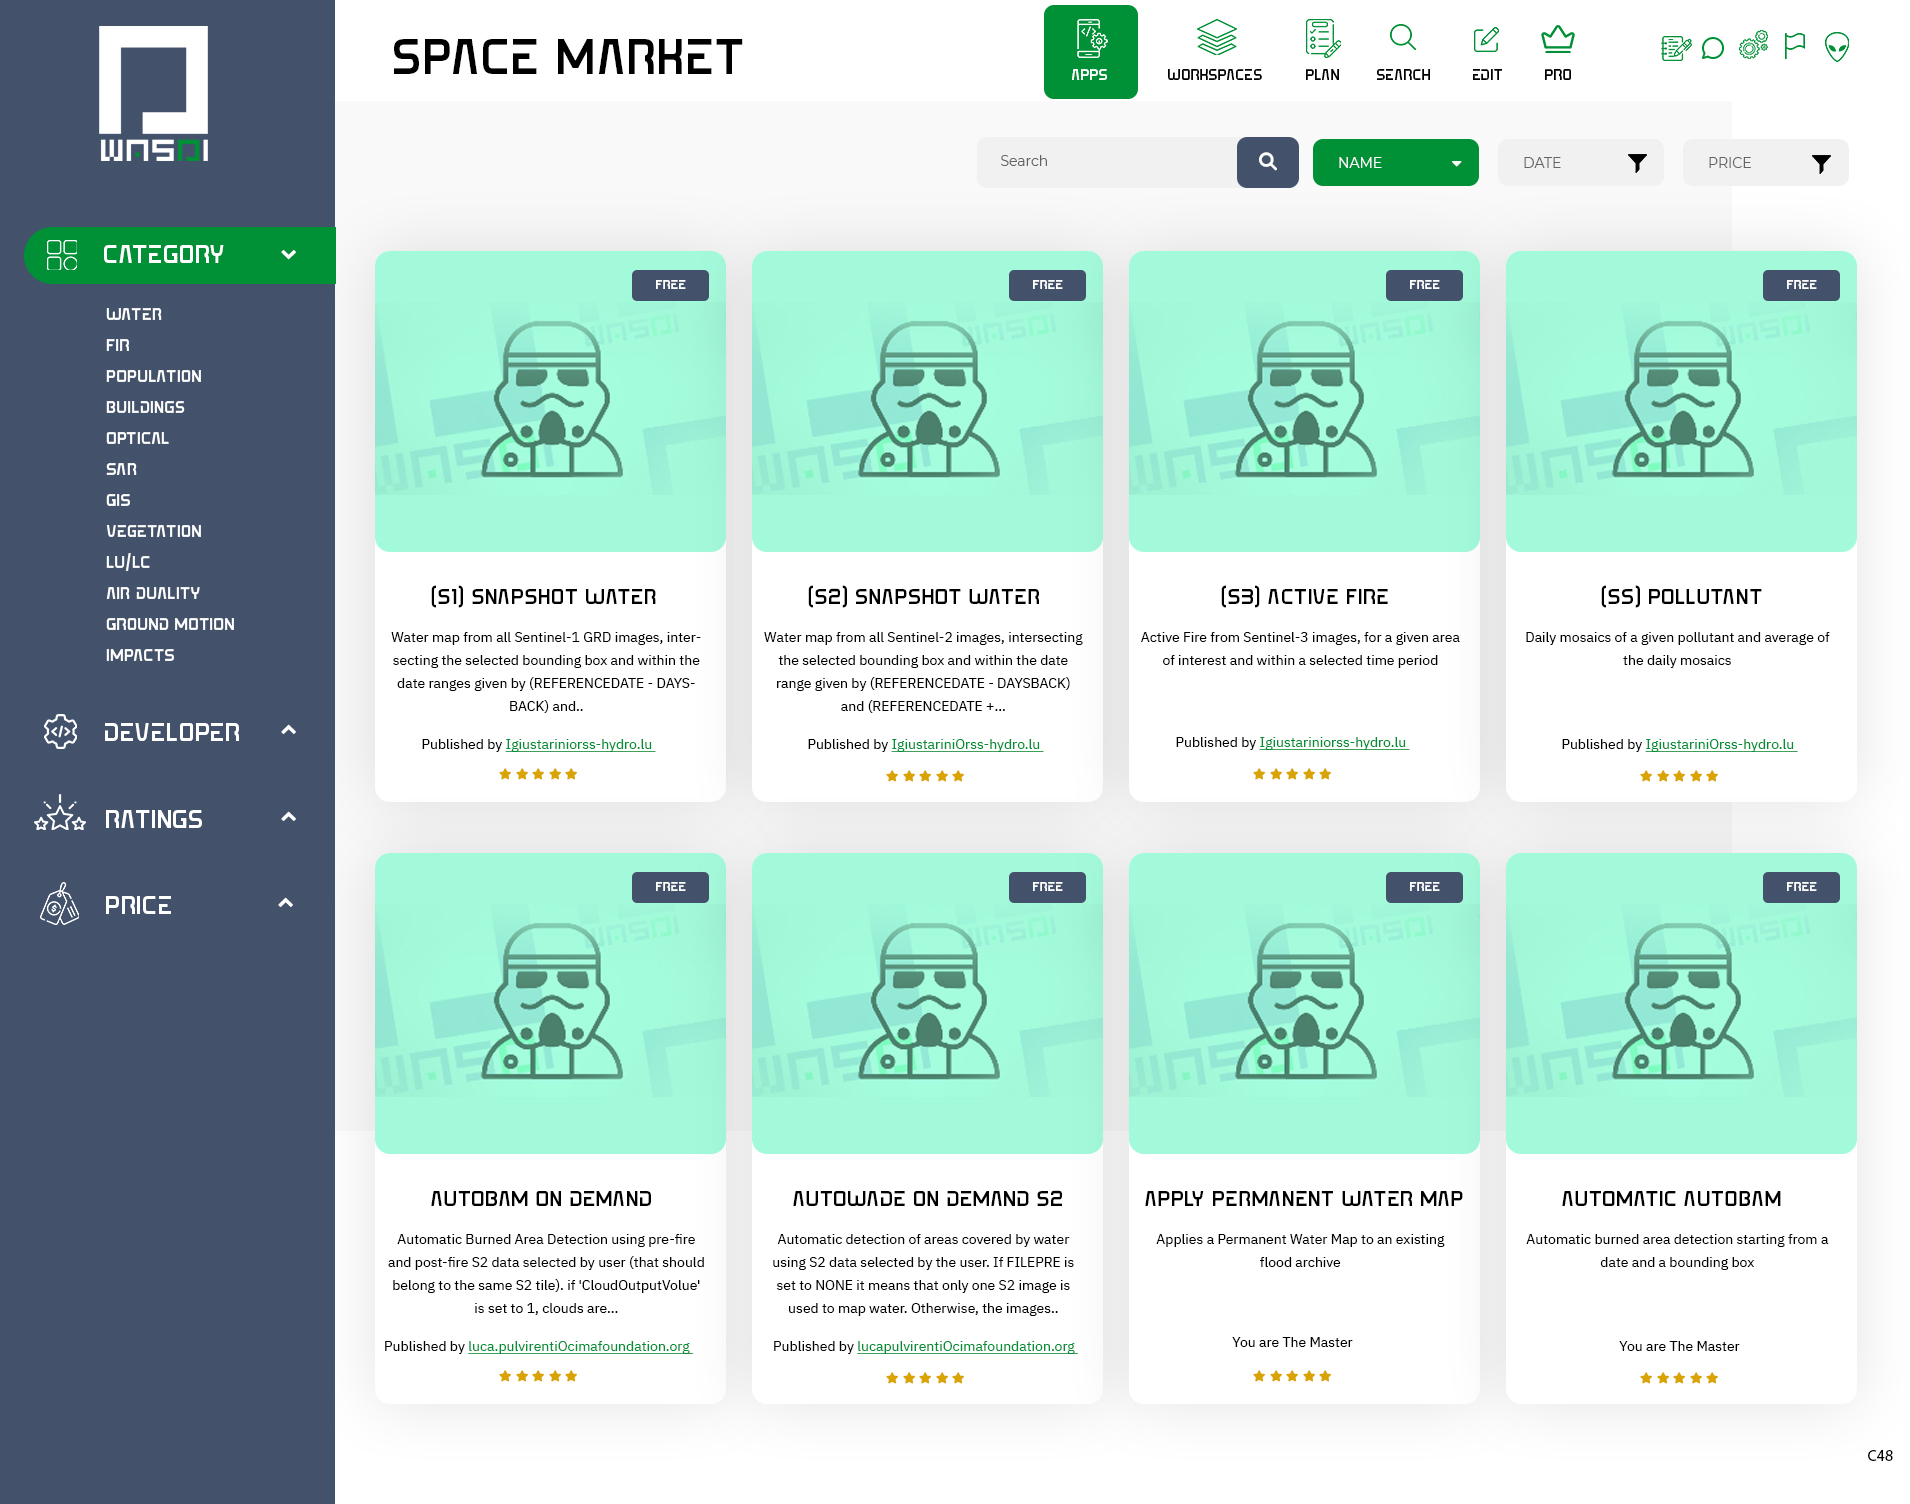Image resolution: width=1910 pixels, height=1504 pixels.
Task: Open the (S1) Snapshot Water thumbnail
Action: (550, 401)
